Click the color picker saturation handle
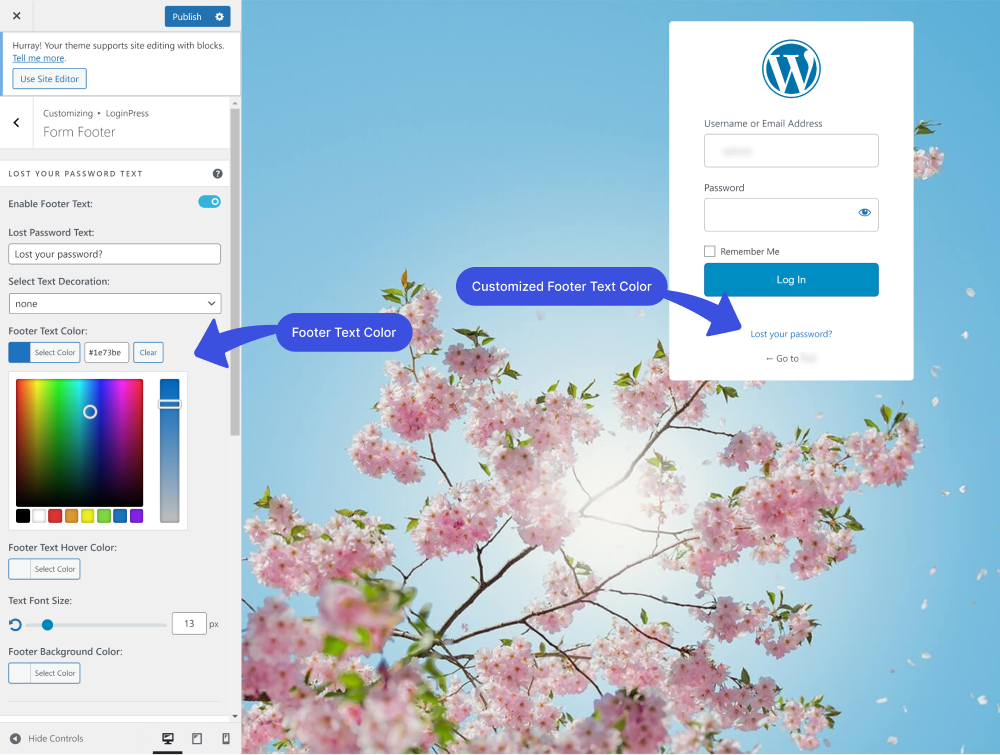 (90, 412)
